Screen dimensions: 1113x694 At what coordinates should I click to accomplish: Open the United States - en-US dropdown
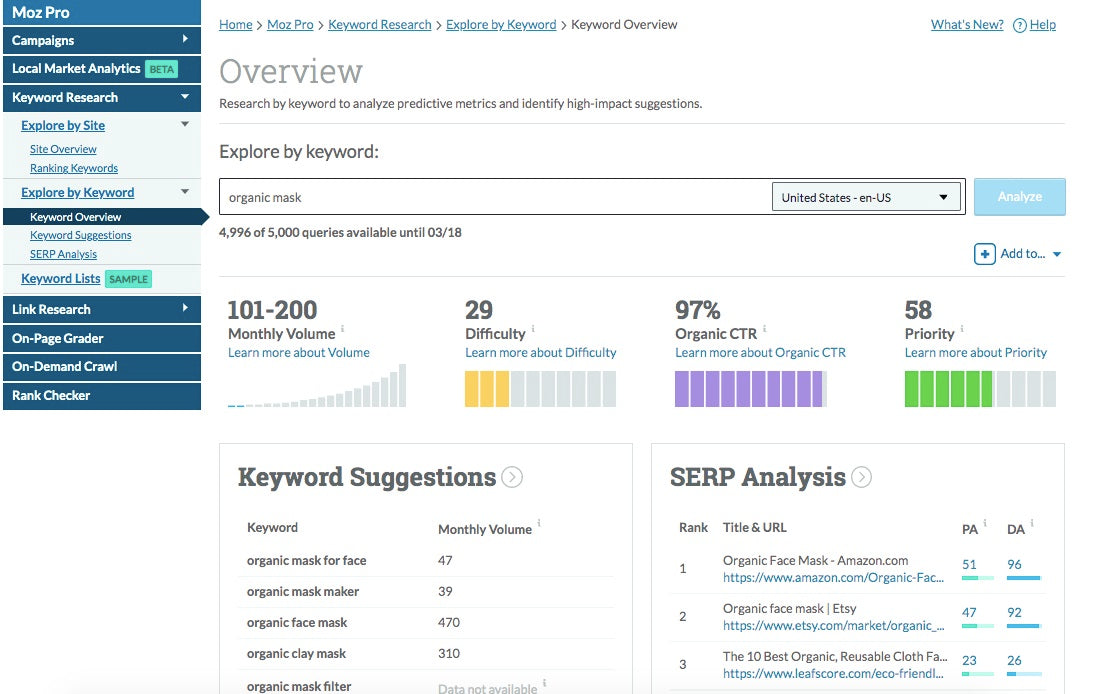[866, 197]
